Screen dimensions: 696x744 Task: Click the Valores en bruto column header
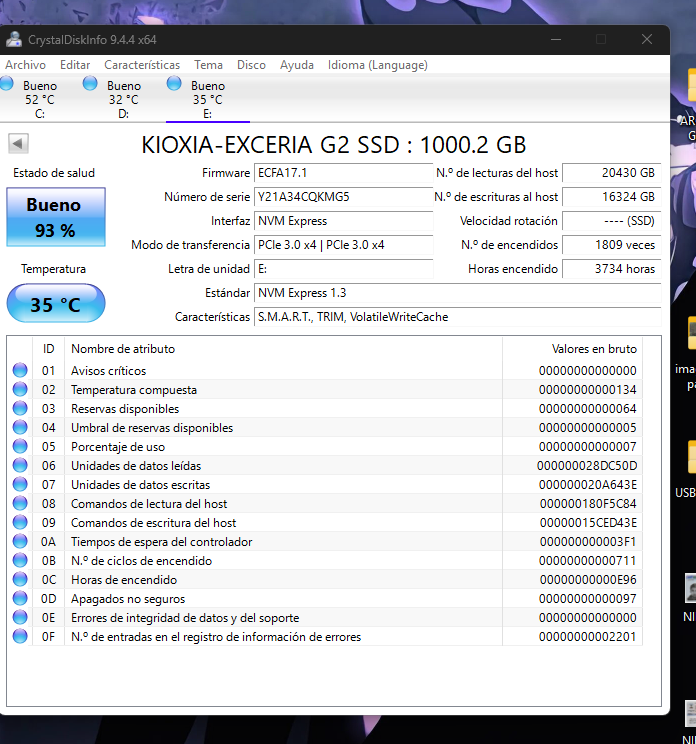[x=572, y=349]
